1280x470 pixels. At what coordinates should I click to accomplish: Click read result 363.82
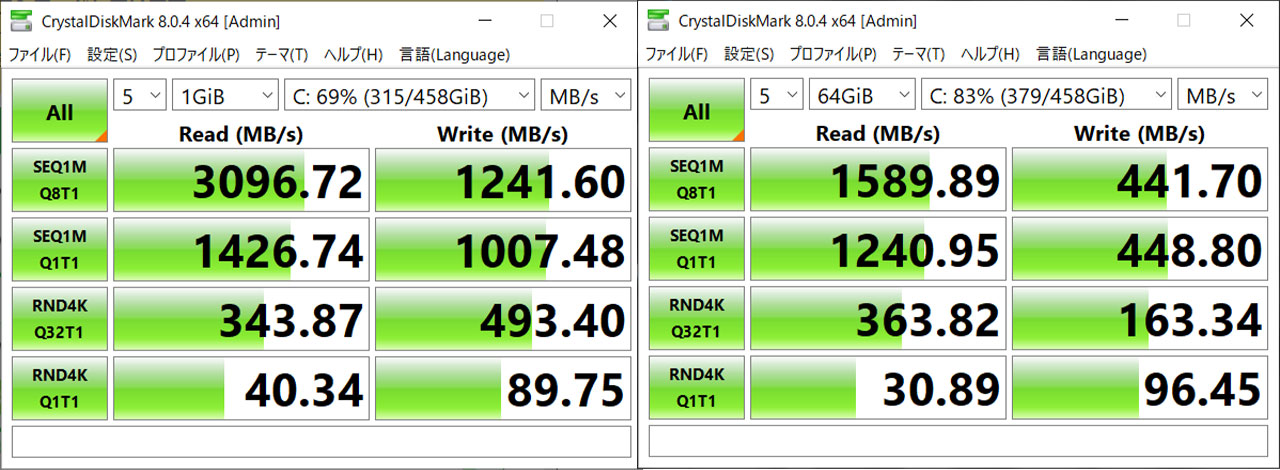878,319
